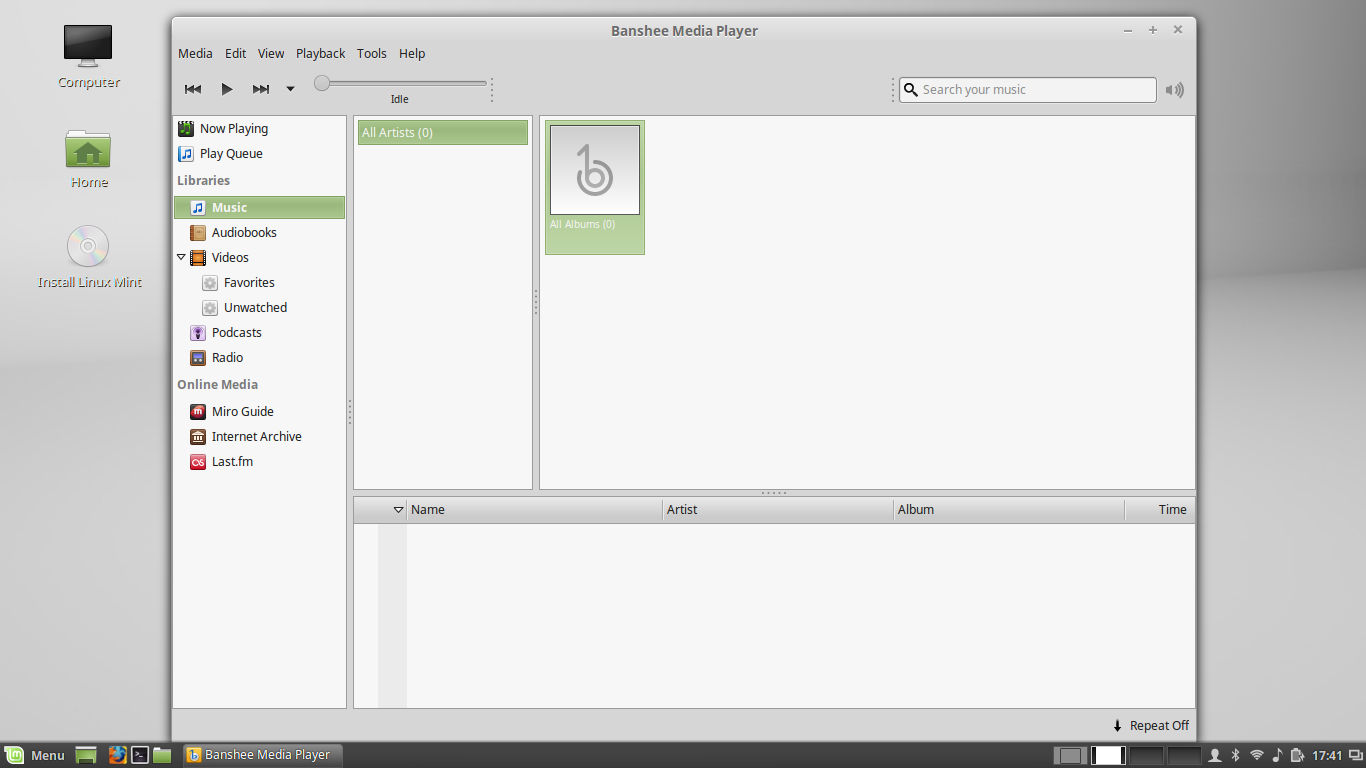This screenshot has width=1366, height=768.
Task: Switch to the first workspace
Action: 1070,755
